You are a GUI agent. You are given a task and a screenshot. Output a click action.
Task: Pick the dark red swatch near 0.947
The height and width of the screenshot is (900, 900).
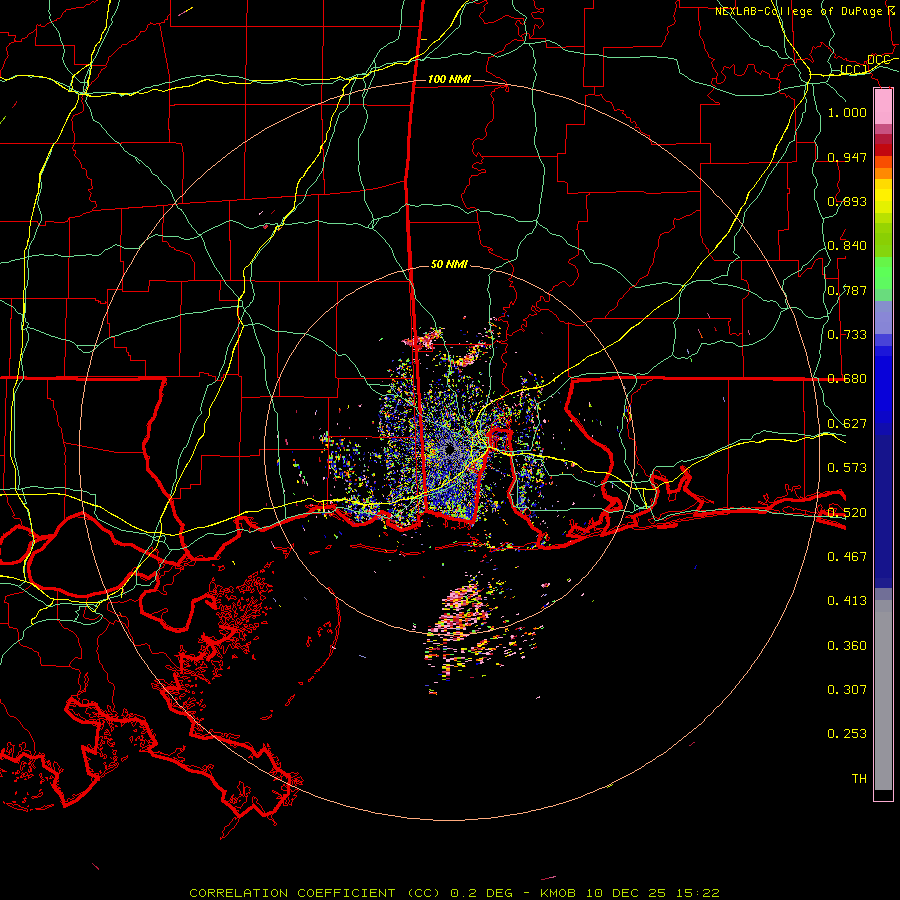883,149
